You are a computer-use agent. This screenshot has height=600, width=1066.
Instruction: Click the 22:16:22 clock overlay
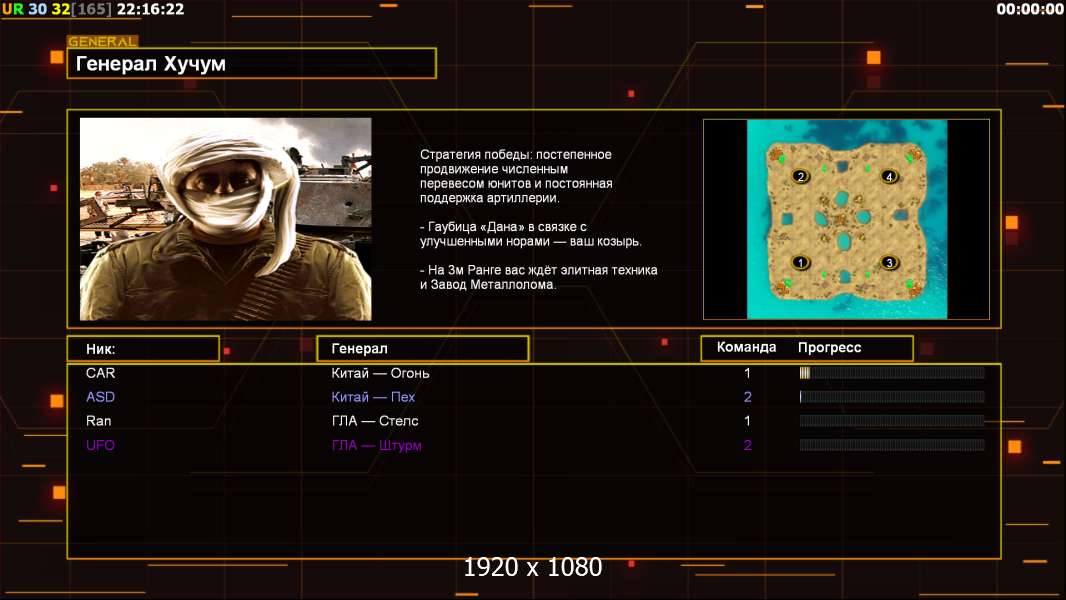[x=150, y=9]
